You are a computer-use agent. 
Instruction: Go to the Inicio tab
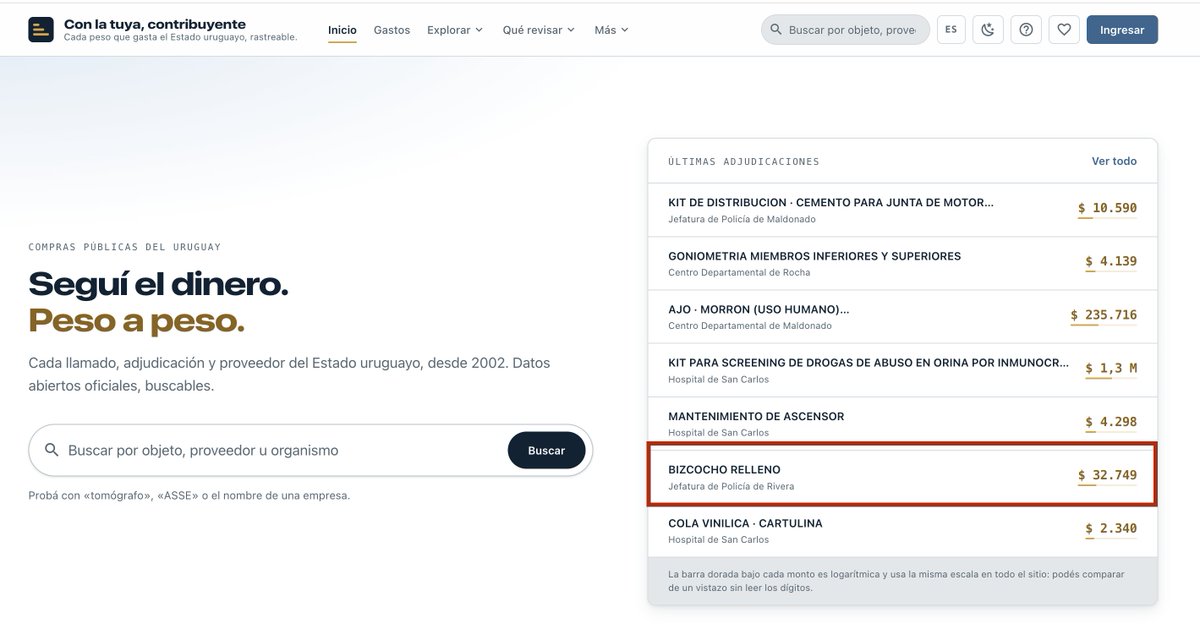pos(342,30)
